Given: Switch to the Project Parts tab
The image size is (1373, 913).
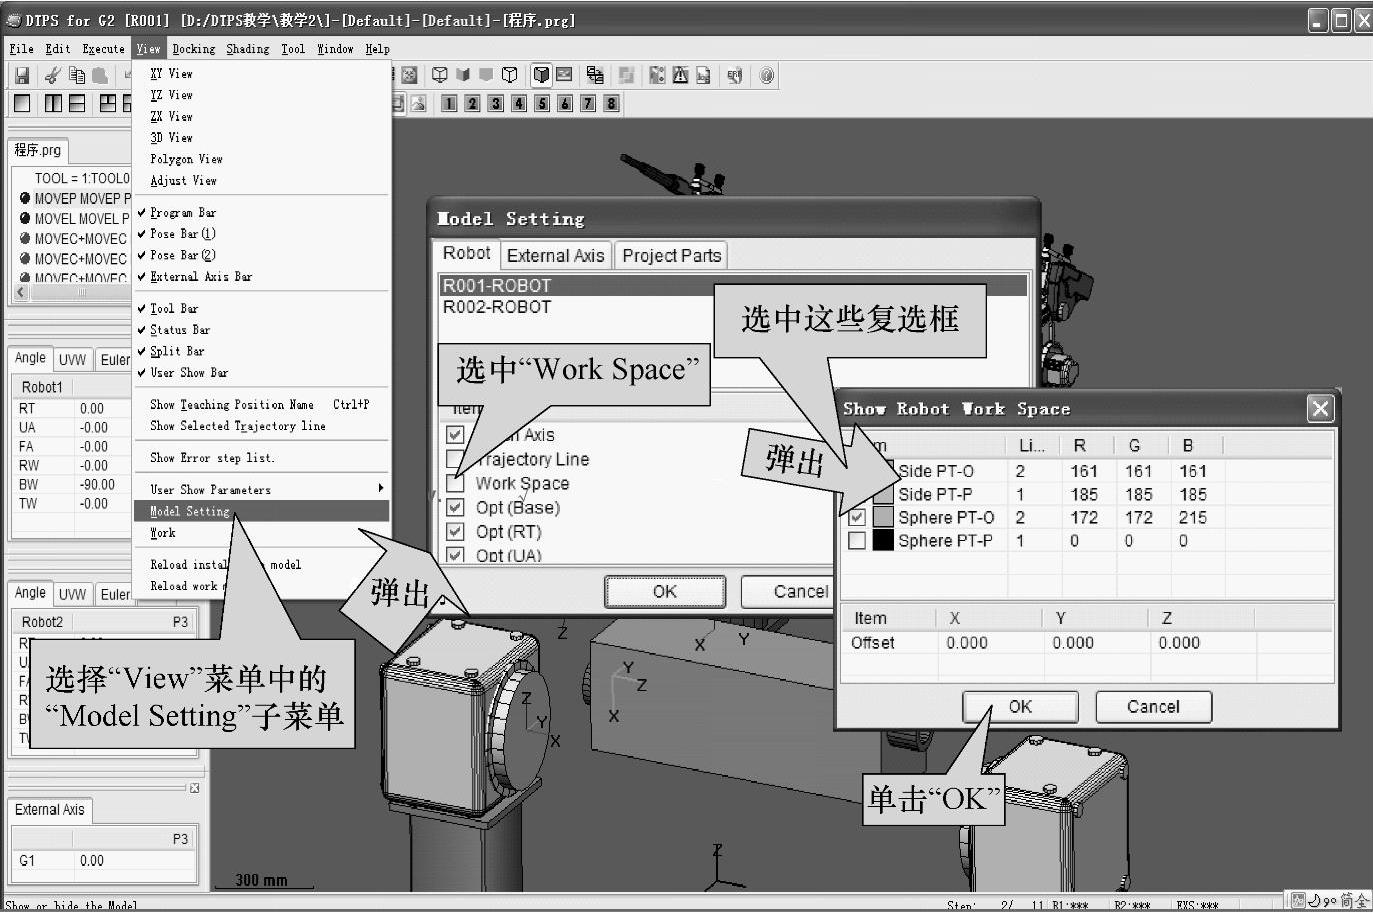Looking at the screenshot, I should (x=671, y=255).
